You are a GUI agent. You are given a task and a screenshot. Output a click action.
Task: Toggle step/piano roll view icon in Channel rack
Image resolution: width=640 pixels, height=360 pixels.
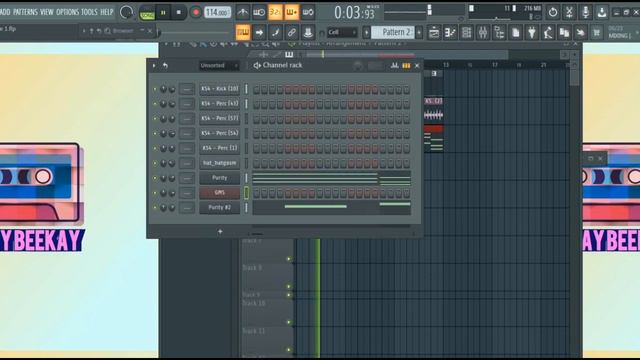tap(406, 65)
